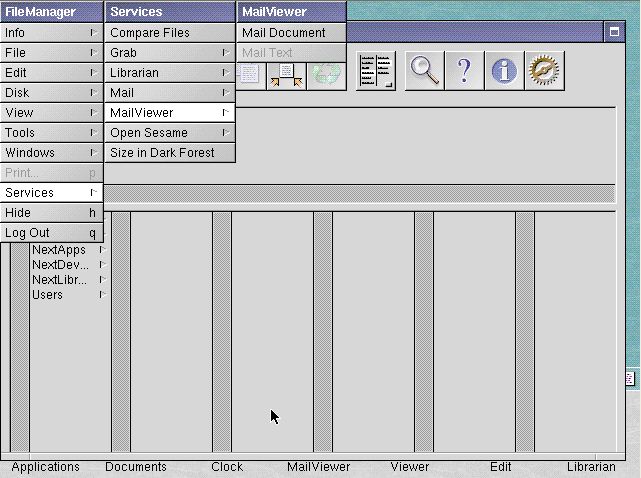This screenshot has height=478, width=641.
Task: Open the blue Info inspector icon
Action: point(504,71)
